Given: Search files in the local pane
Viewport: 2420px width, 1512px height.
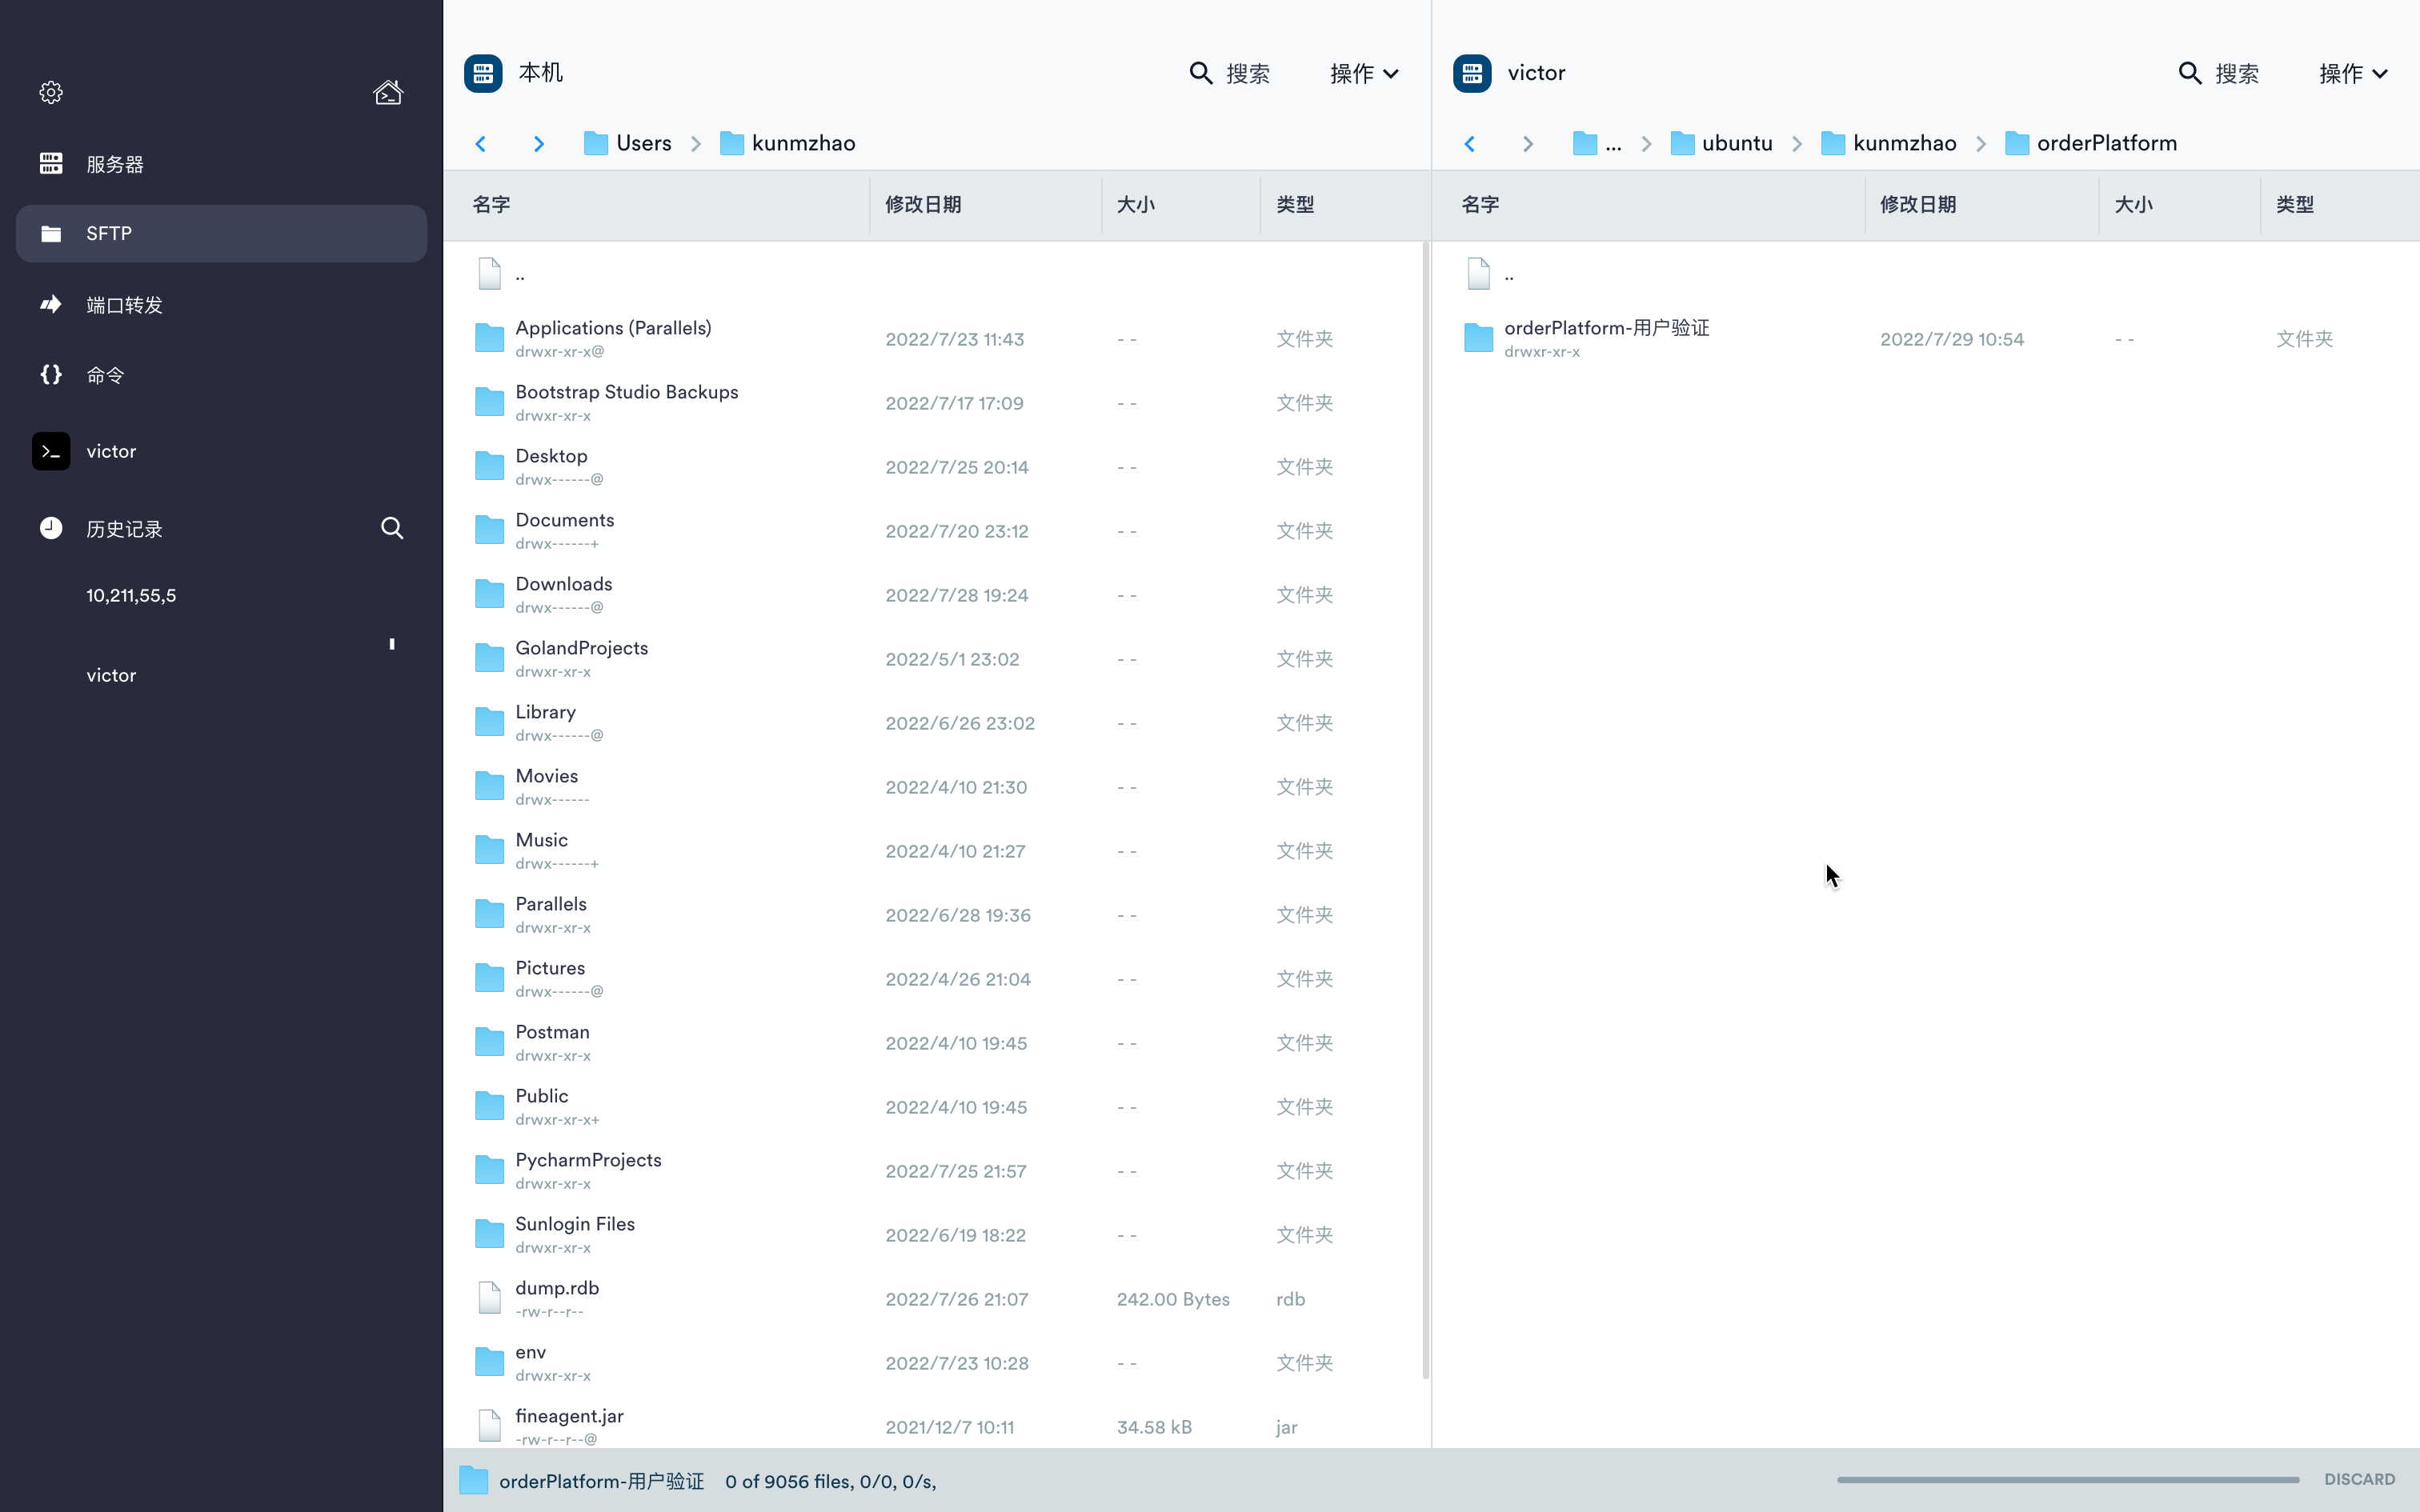Looking at the screenshot, I should (1229, 73).
